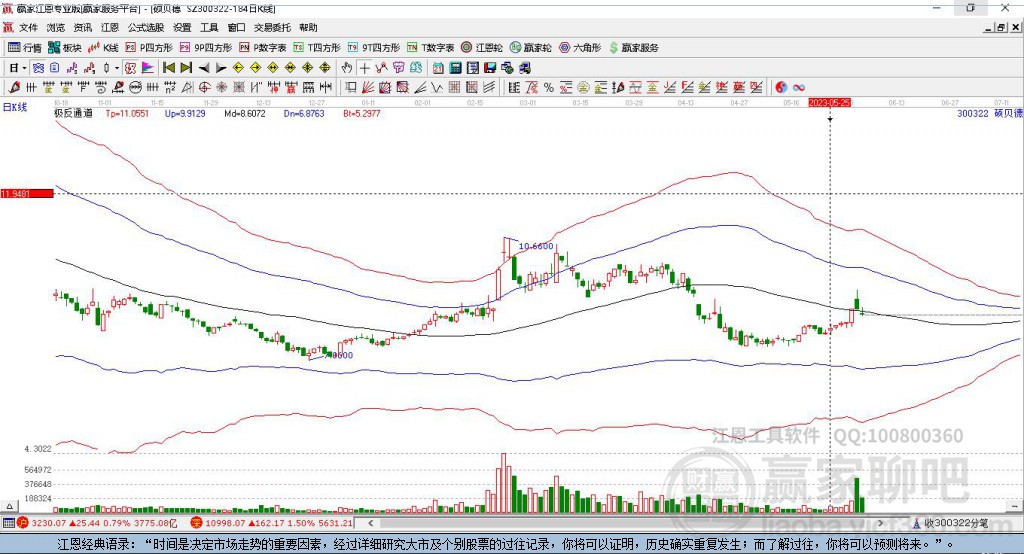Click the 赢家服务 button
This screenshot has height=554, width=1024.
pos(633,48)
